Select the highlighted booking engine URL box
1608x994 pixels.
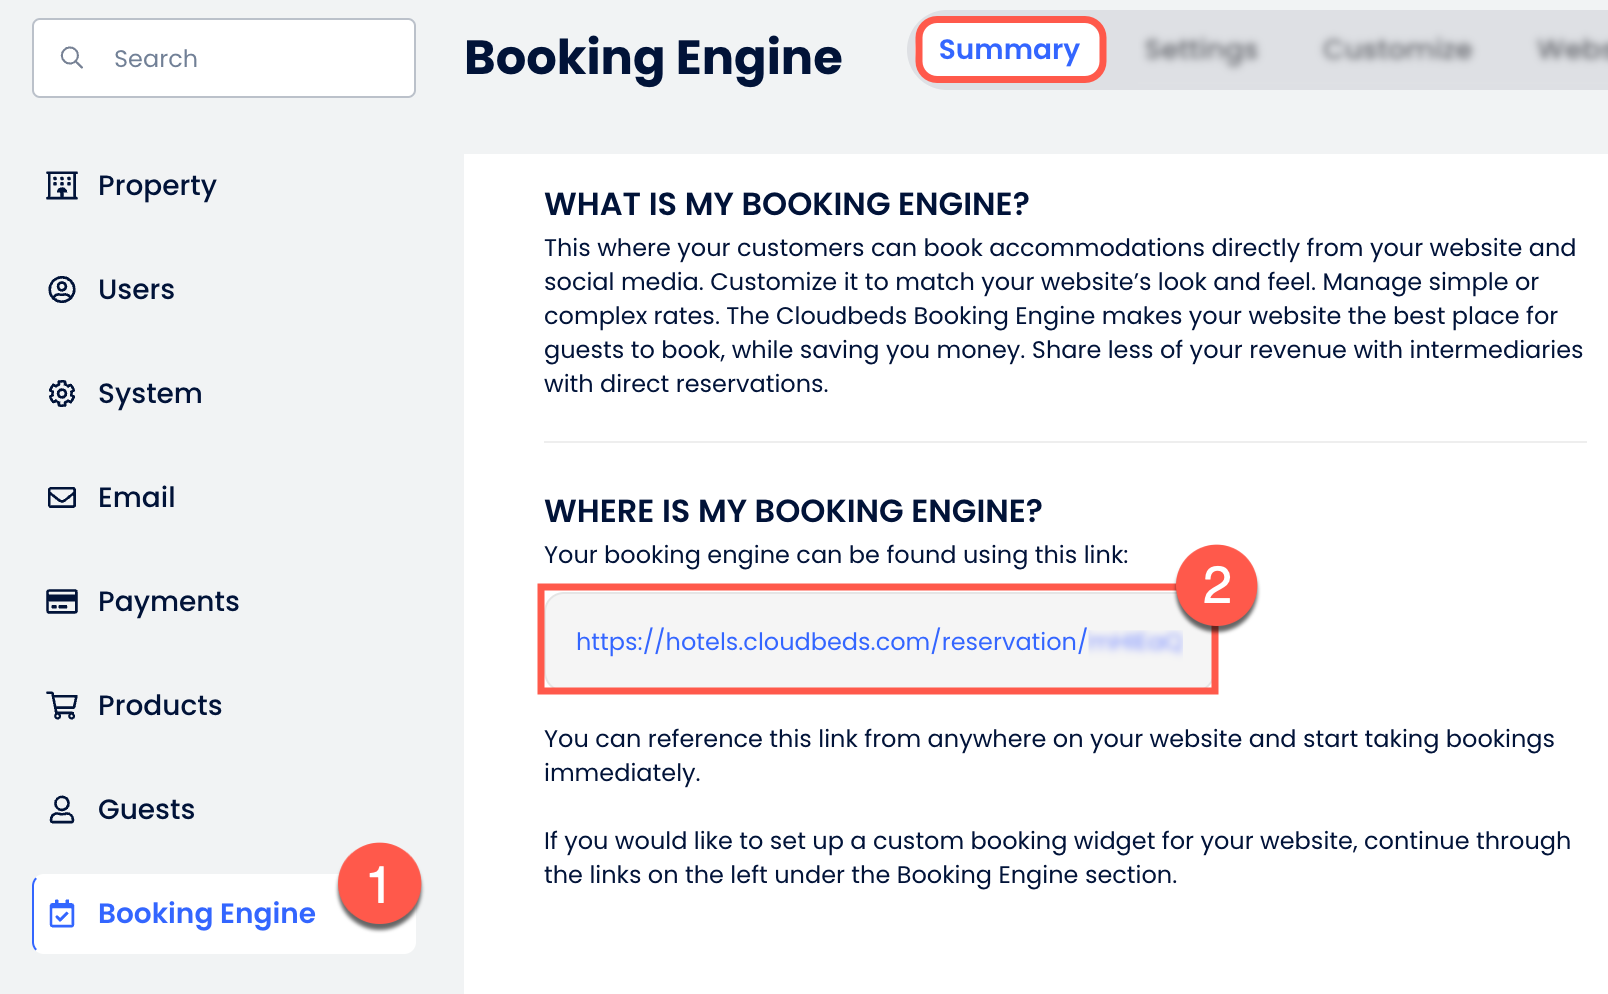pyautogui.click(x=878, y=641)
